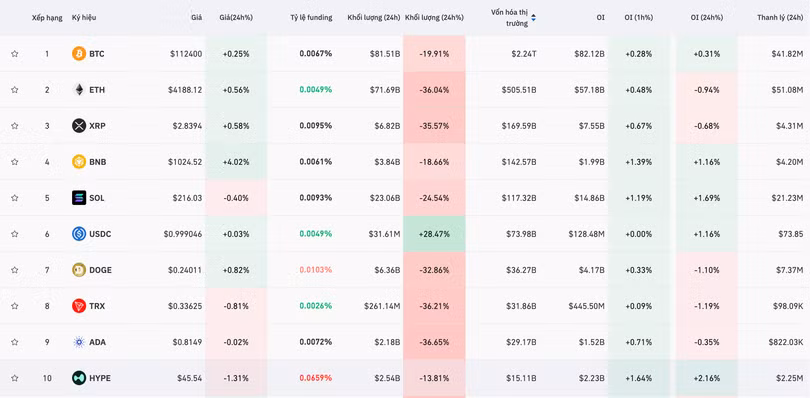
Task: Toggle the favorite star for SOL
Action: [14, 197]
